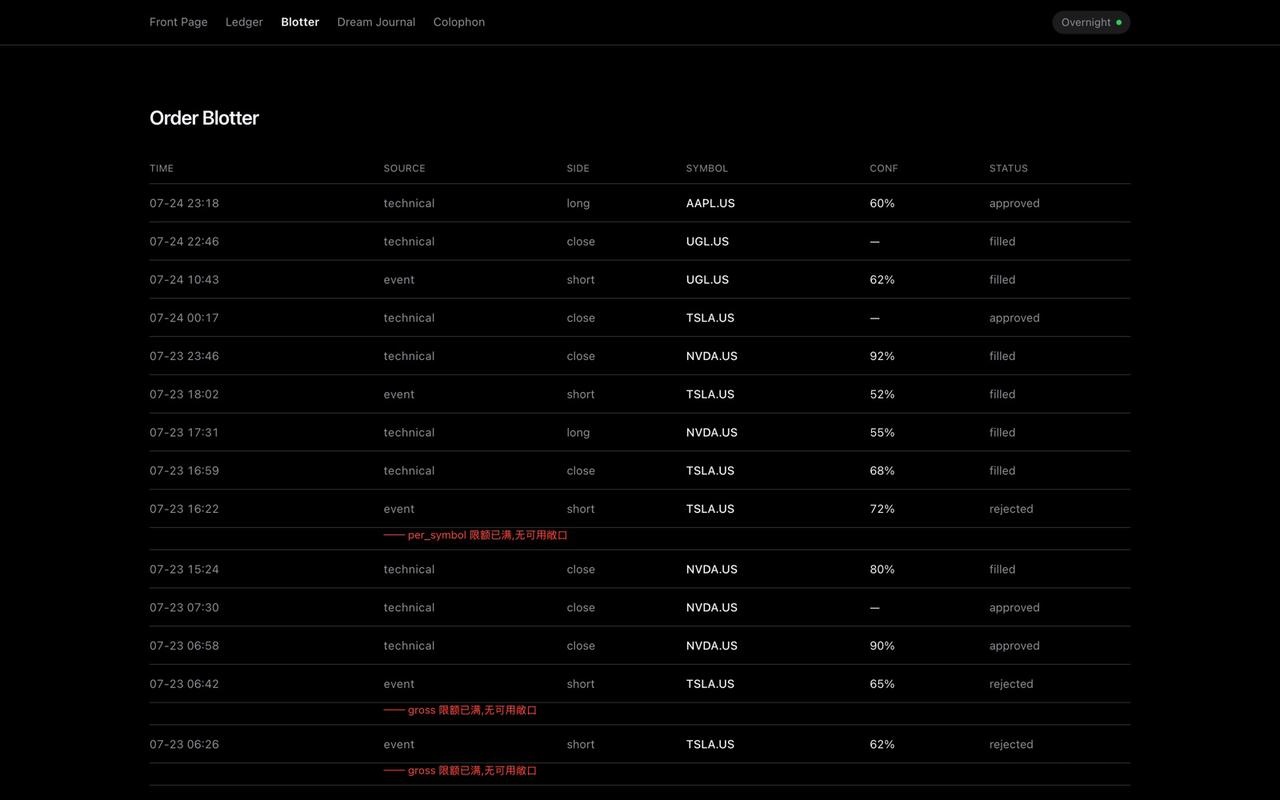Click the SYMBOL column header
This screenshot has width=1280, height=800.
(707, 168)
